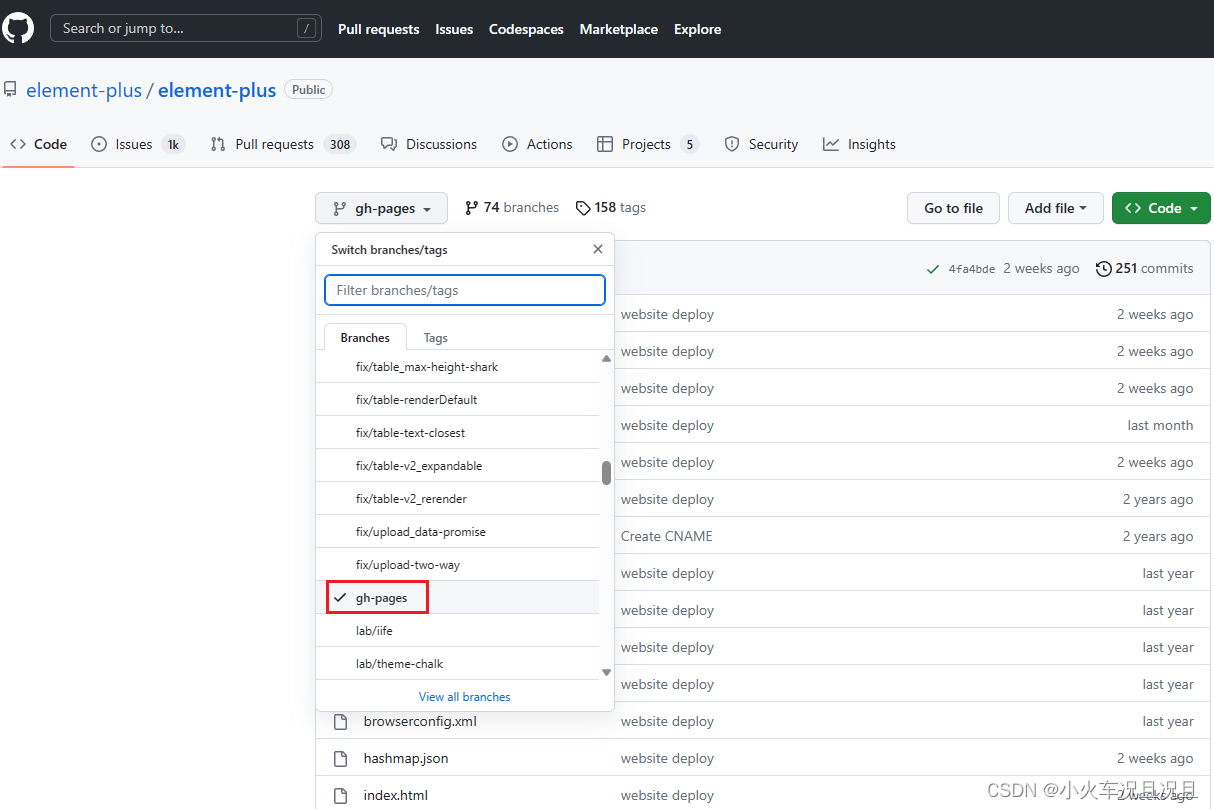The image size is (1214, 809).
Task: Click the green check status icon near 4fa4bde
Action: (x=933, y=269)
